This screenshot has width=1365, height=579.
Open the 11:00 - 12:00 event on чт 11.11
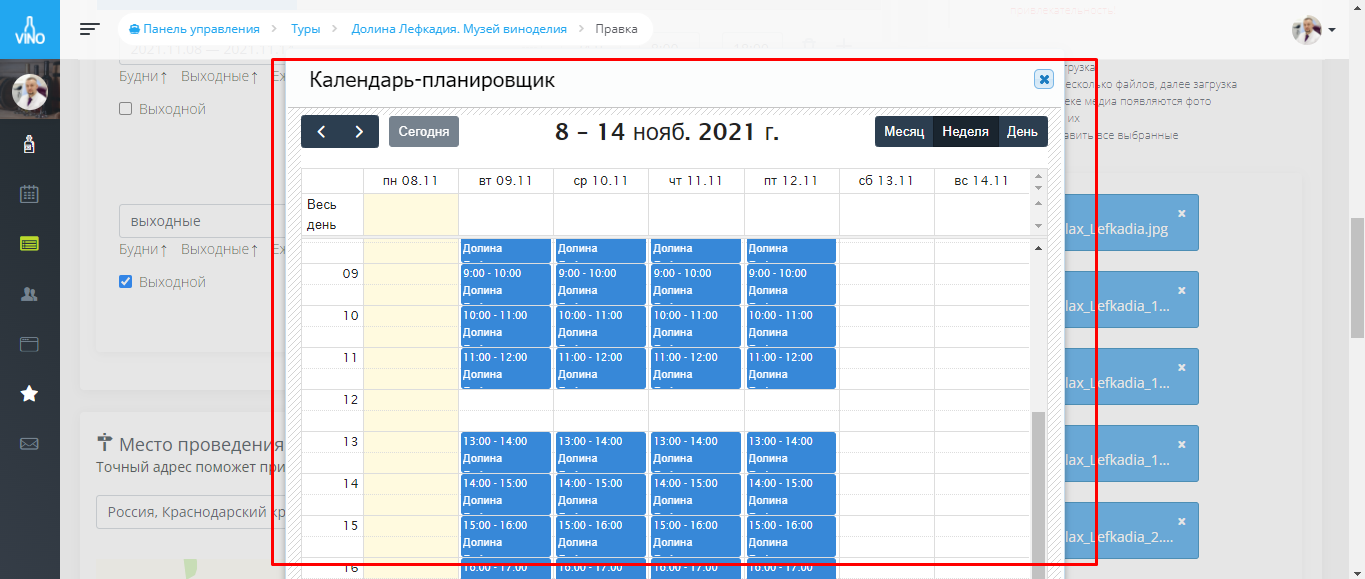tap(696, 368)
